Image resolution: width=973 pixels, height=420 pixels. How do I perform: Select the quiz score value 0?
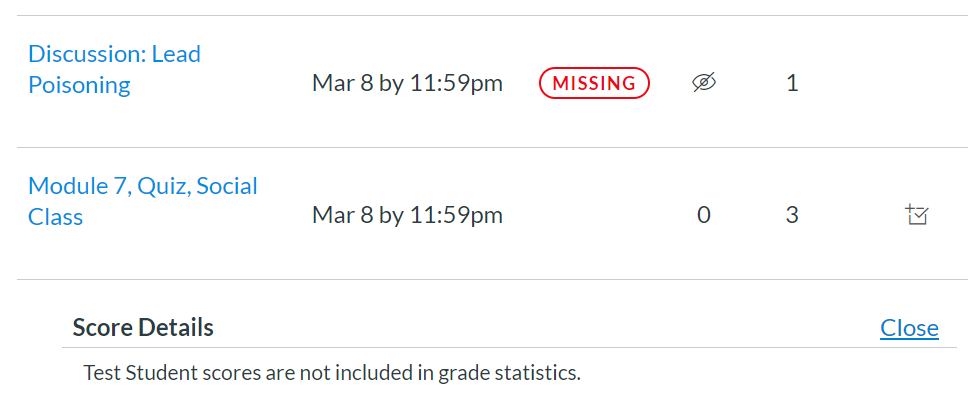pos(704,215)
